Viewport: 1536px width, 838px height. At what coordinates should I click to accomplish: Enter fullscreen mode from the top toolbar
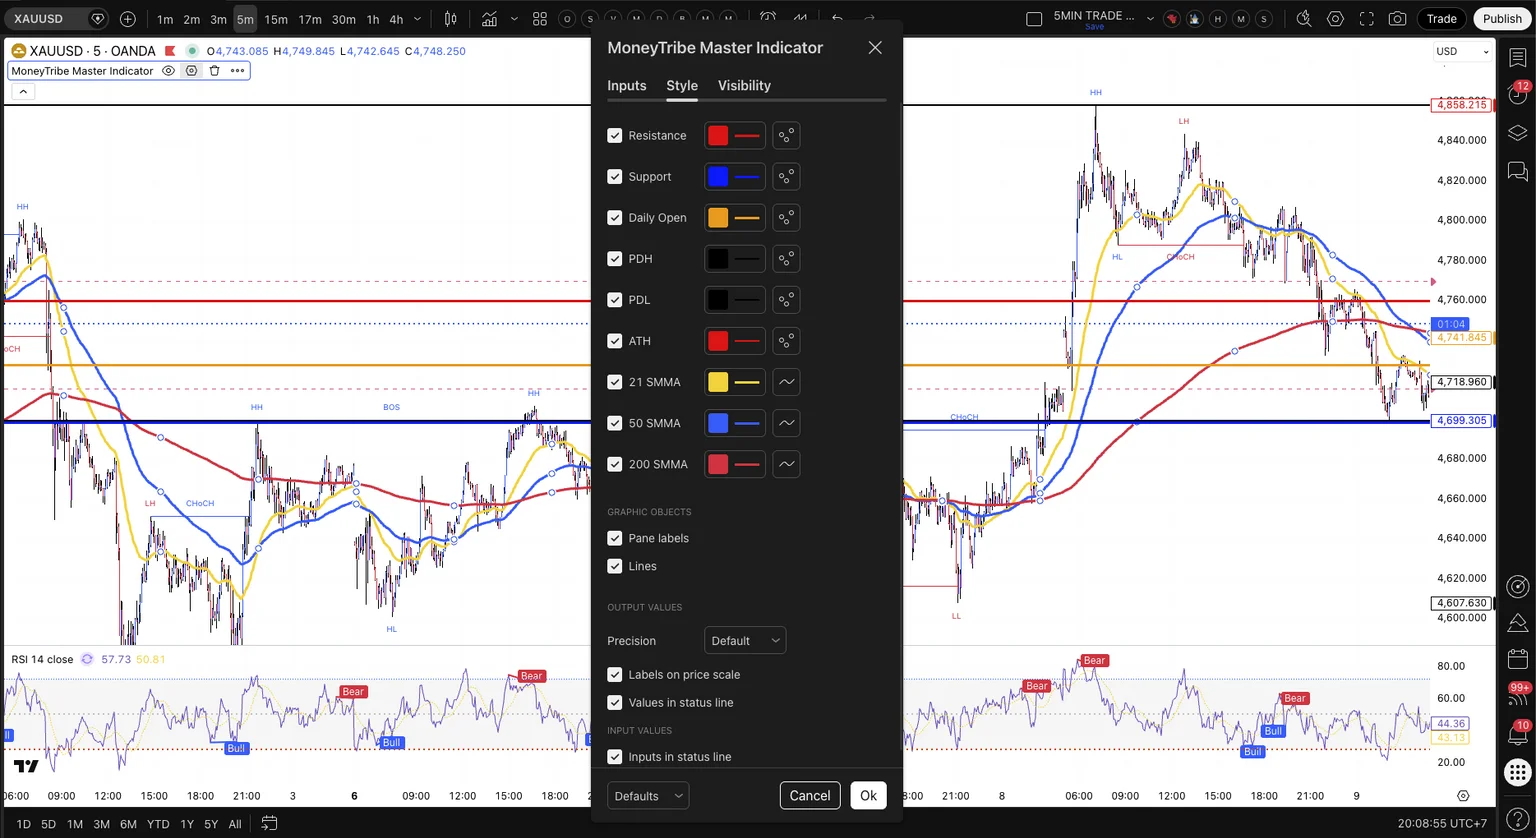tap(1366, 19)
